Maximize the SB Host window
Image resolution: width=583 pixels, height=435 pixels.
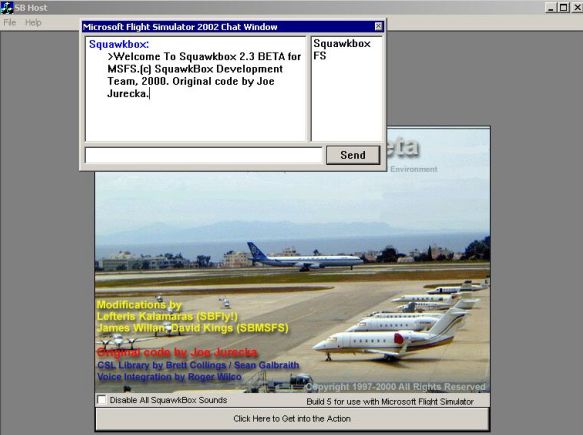click(564, 7)
